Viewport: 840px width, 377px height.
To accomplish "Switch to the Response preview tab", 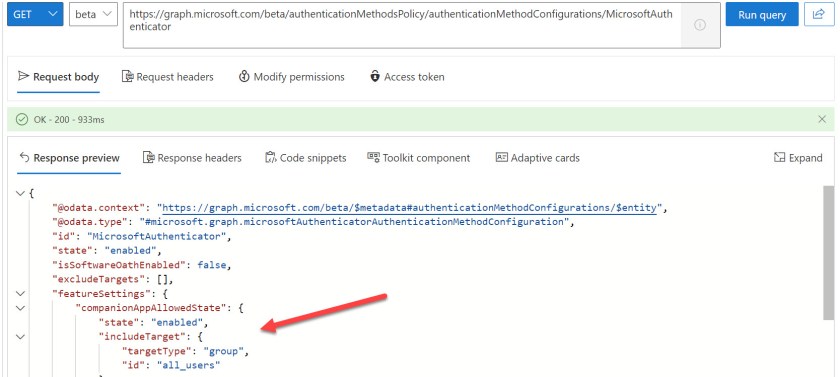I will [69, 158].
